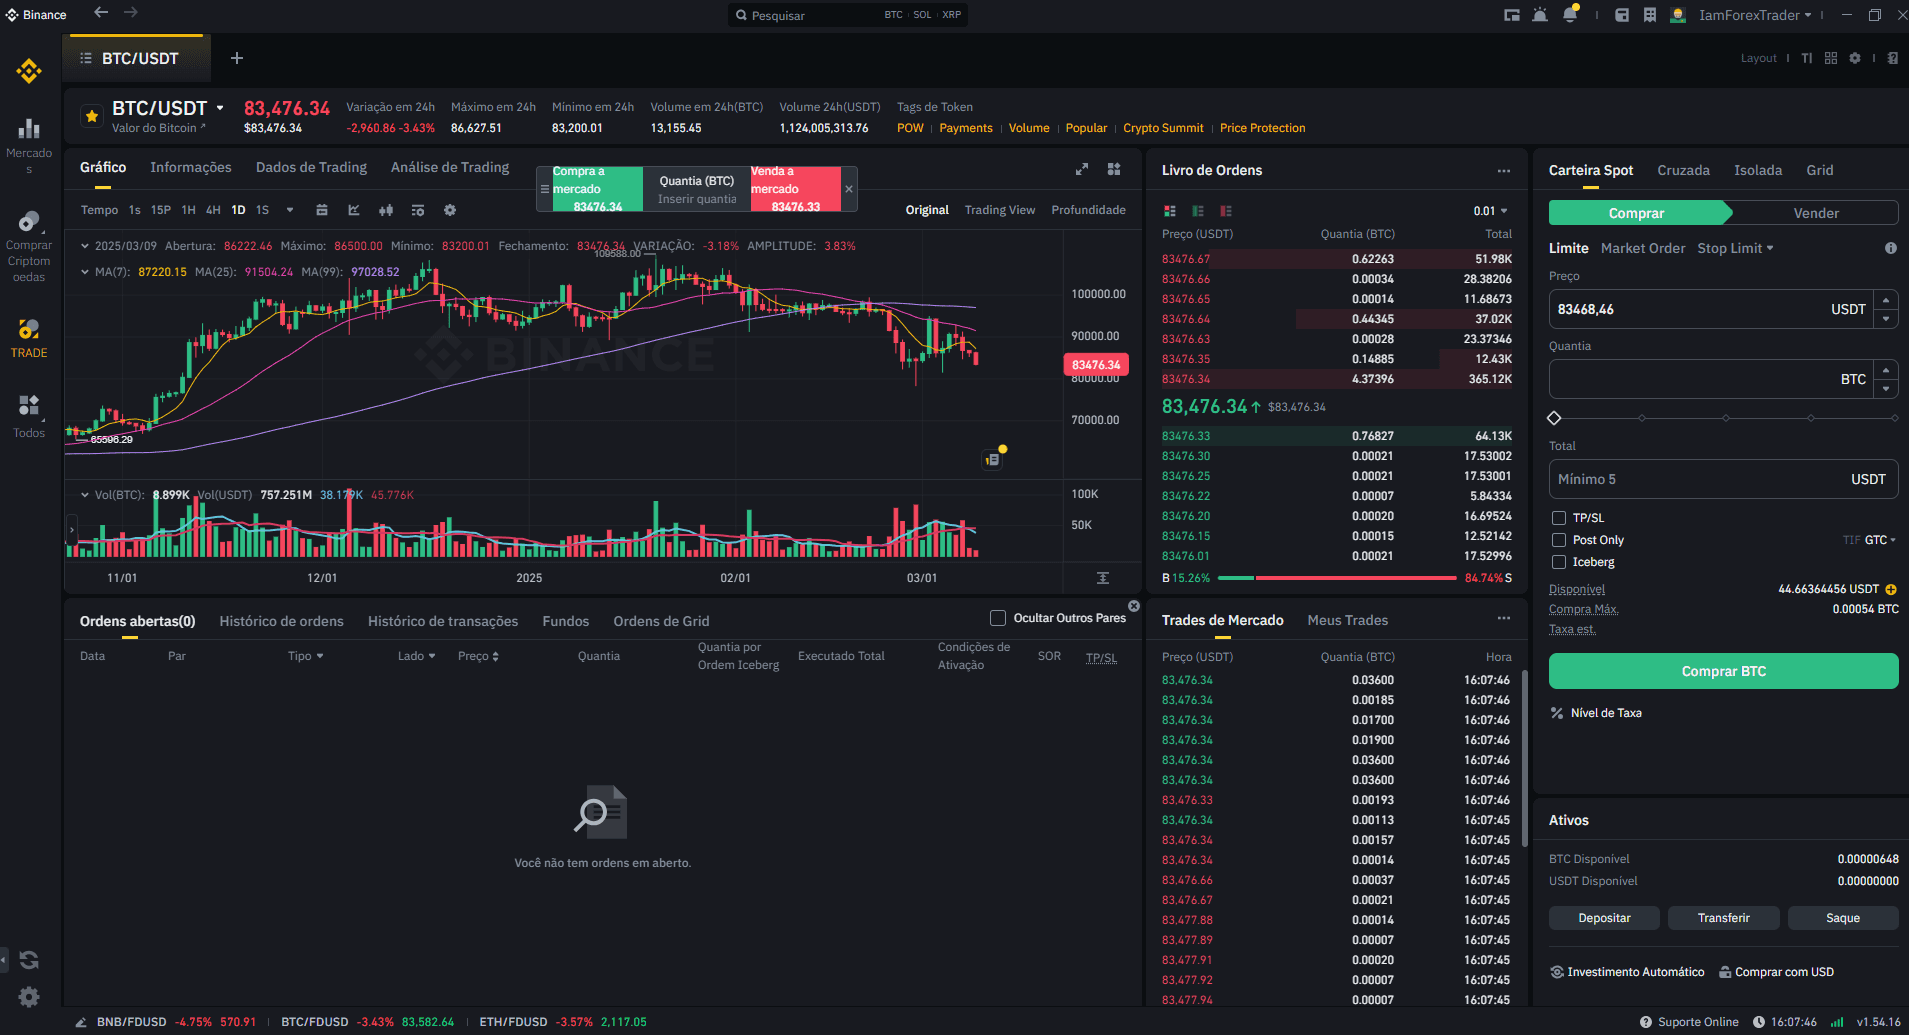Open the Dados de Trading tab
1909x1035 pixels.
(311, 167)
